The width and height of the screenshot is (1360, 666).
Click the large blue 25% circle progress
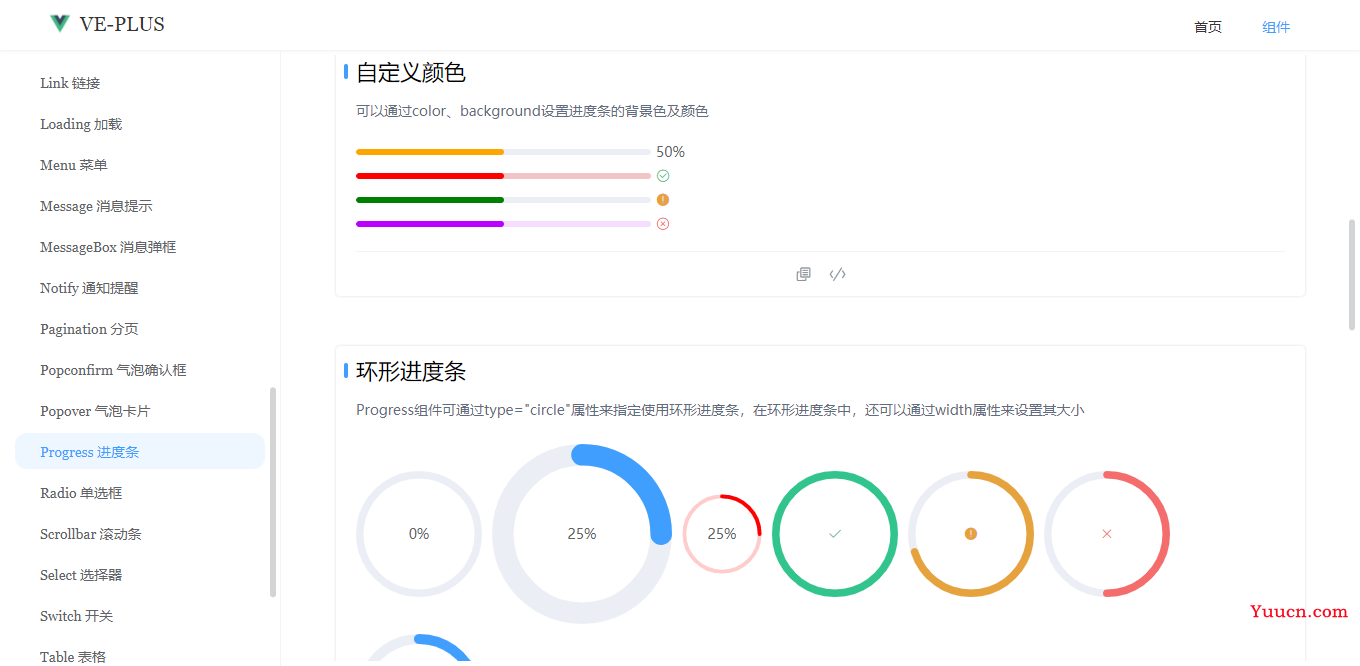point(582,534)
